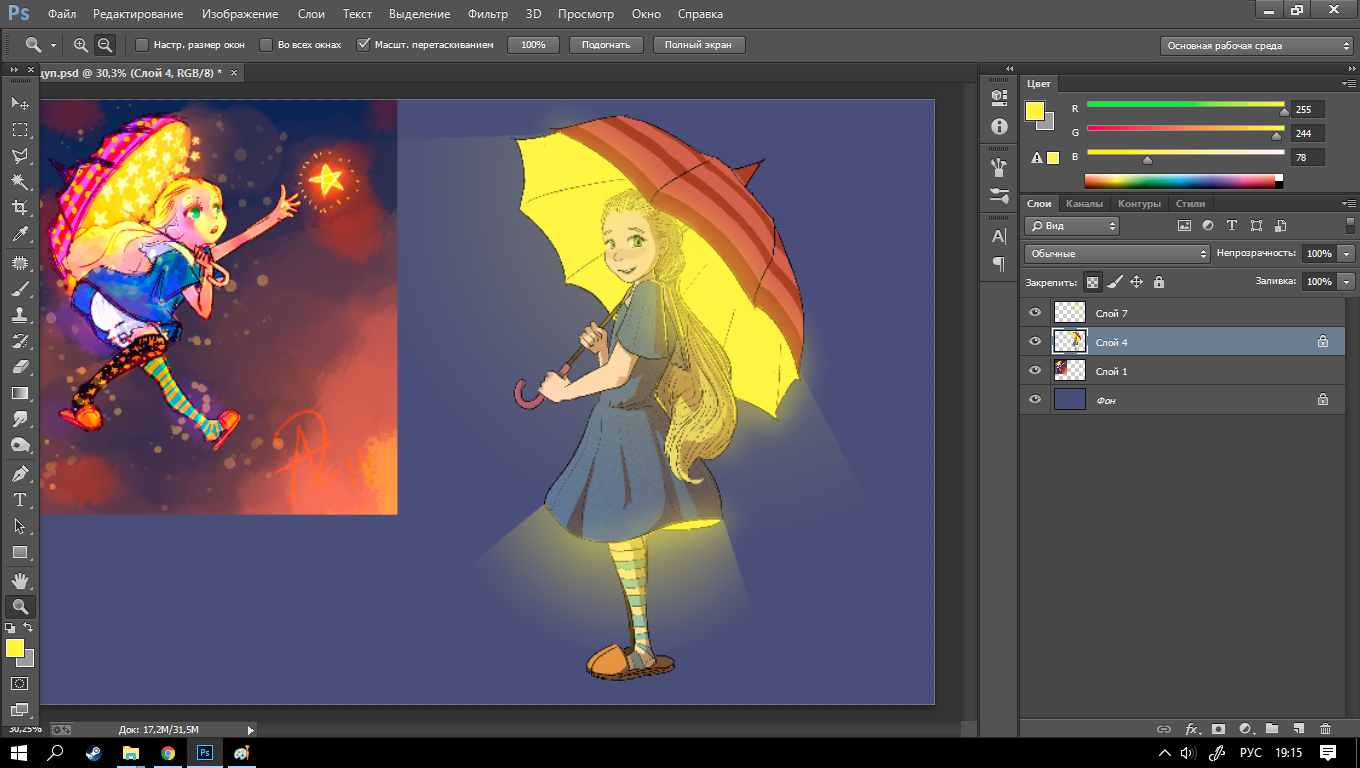Image resolution: width=1360 pixels, height=768 pixels.
Task: Hide the Фон background layer
Action: coord(1035,400)
